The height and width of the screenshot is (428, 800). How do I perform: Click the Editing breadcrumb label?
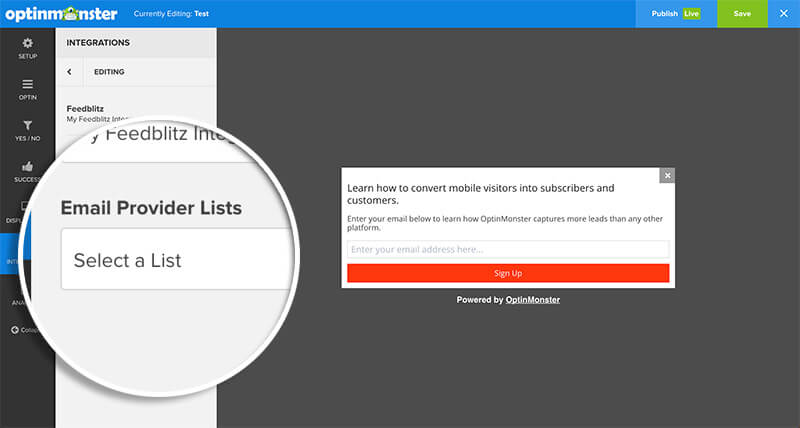(x=109, y=72)
